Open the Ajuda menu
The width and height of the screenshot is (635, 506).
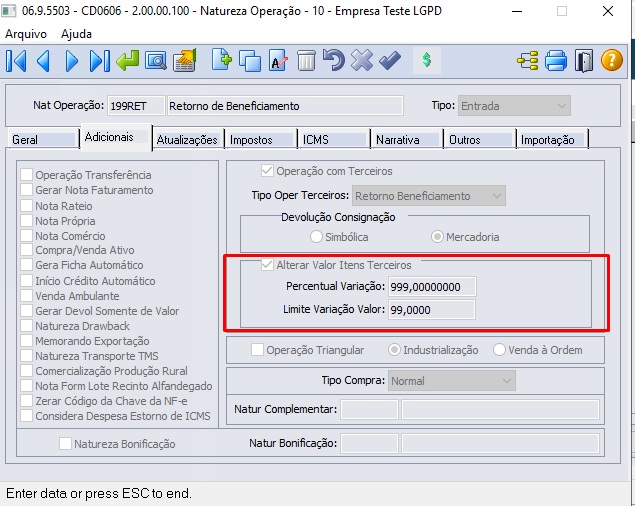[x=76, y=34]
